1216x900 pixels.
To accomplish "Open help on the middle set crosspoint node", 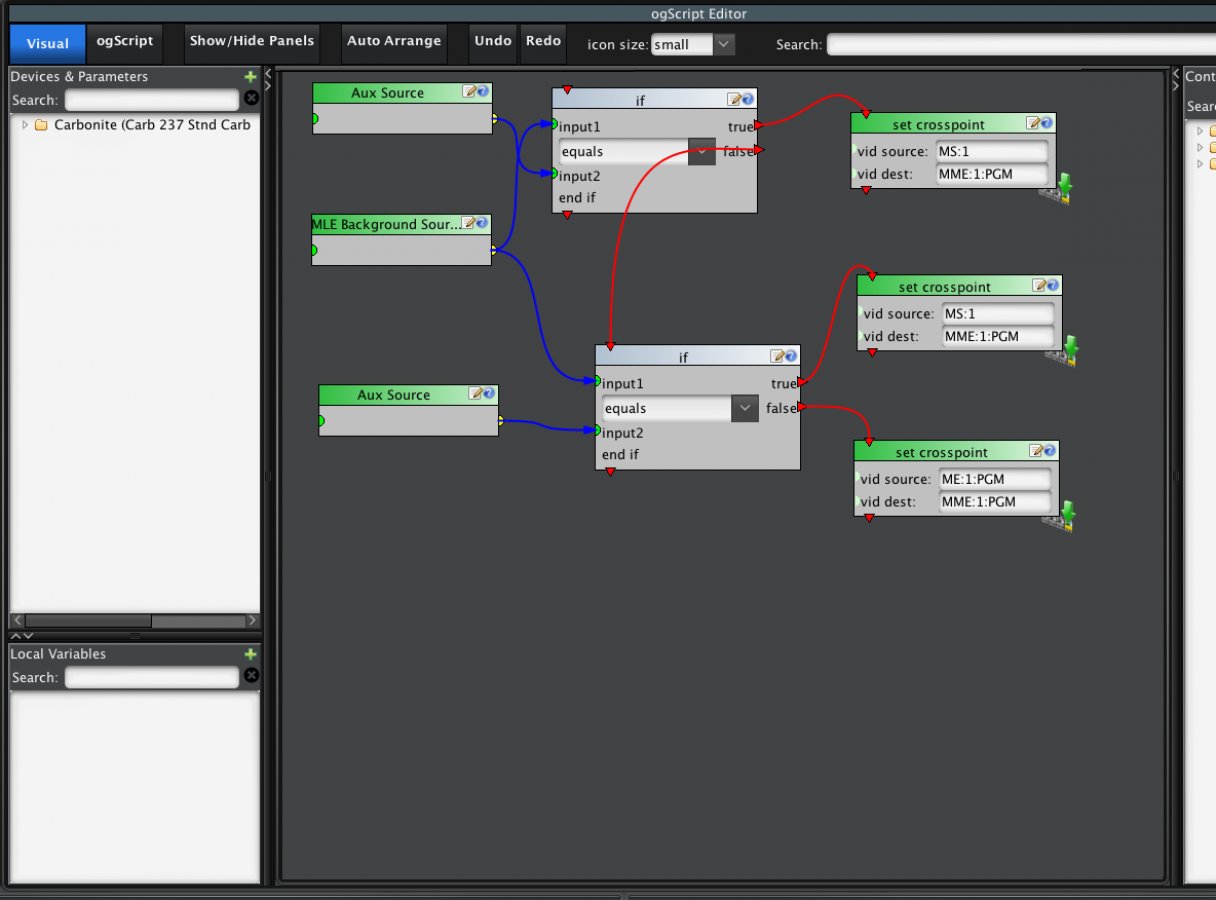I will click(x=1052, y=285).
